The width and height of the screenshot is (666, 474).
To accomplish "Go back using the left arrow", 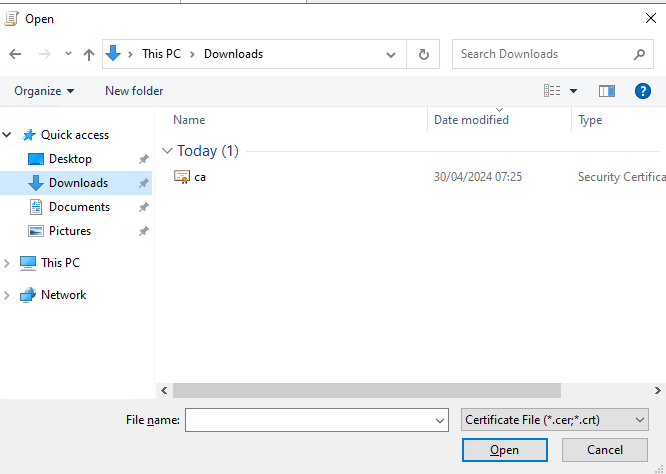I will tap(15, 54).
